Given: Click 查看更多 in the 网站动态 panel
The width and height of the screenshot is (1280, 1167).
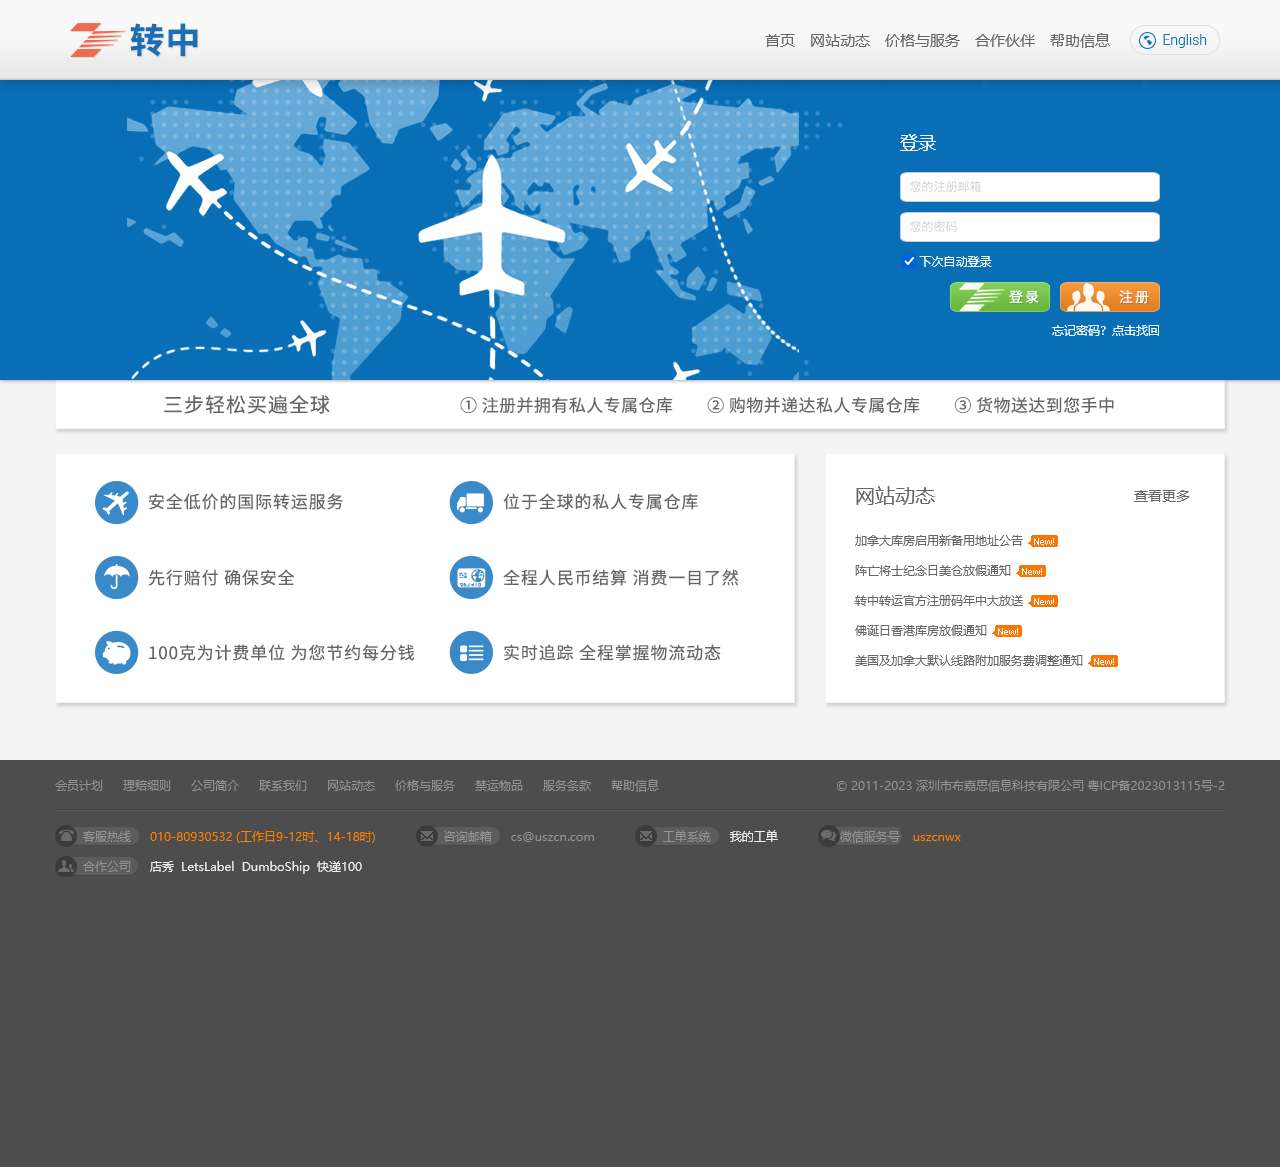Looking at the screenshot, I should tap(1162, 496).
